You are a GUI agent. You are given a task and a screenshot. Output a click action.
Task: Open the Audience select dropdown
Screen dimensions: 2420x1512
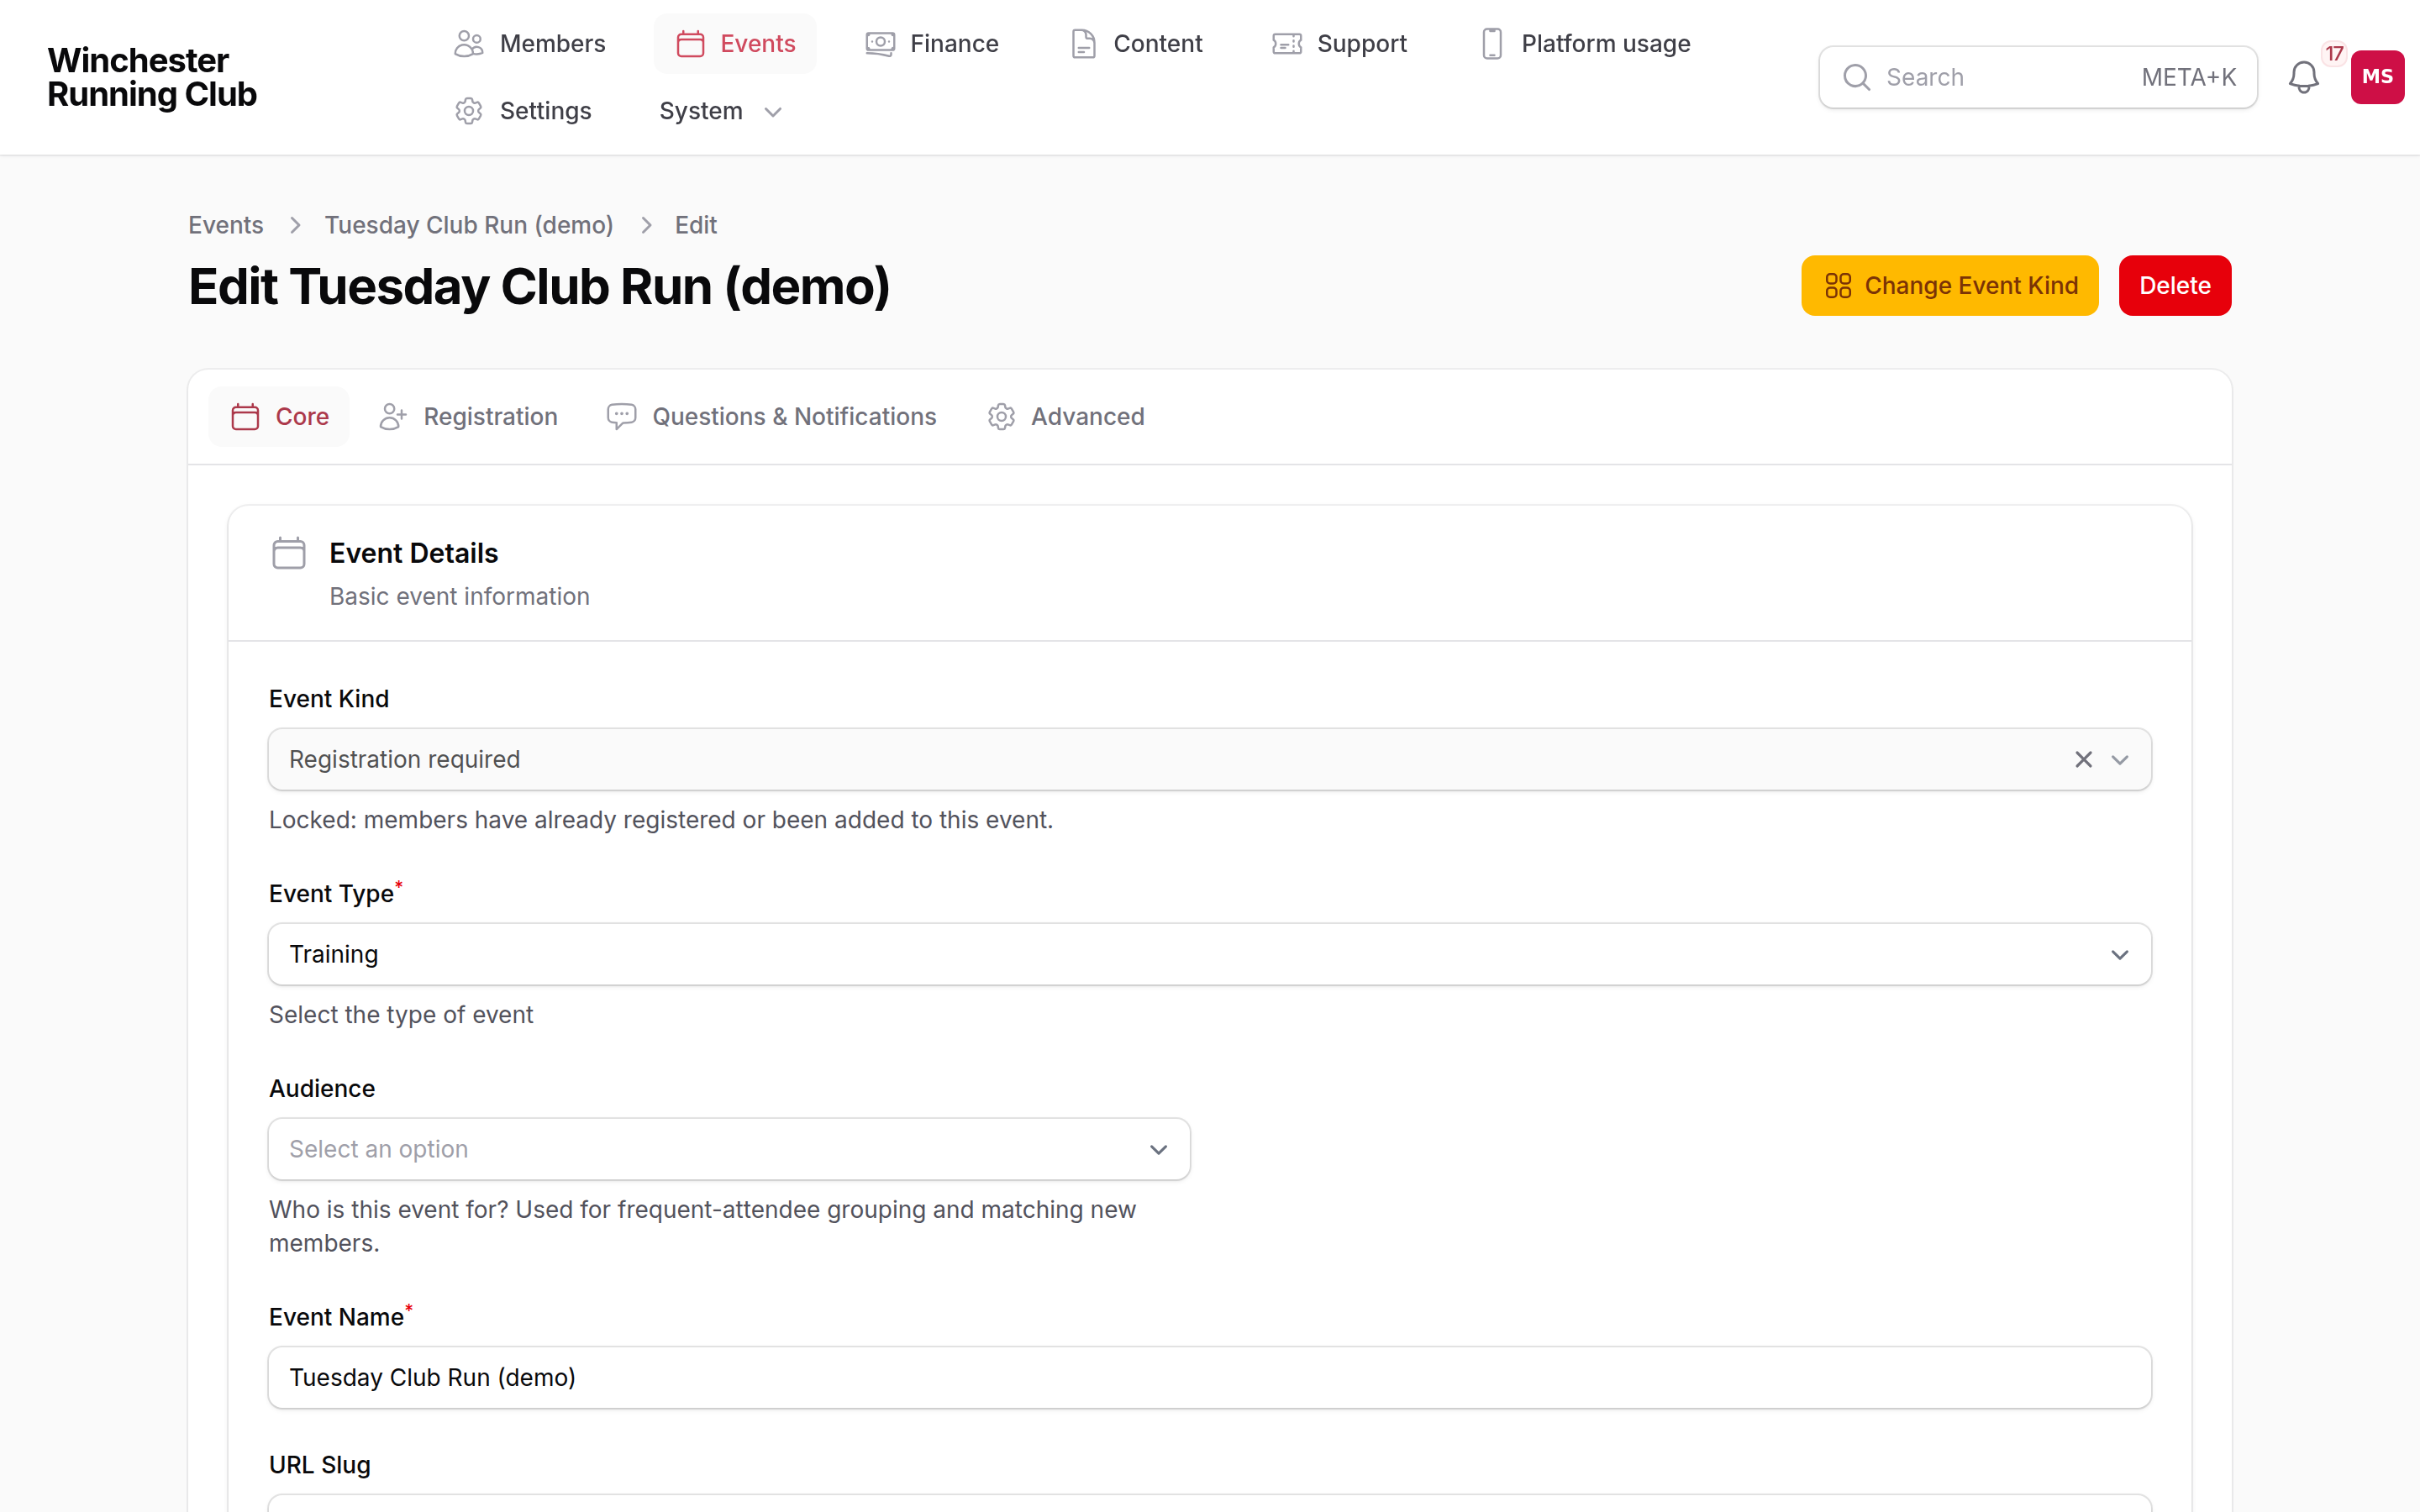(729, 1149)
